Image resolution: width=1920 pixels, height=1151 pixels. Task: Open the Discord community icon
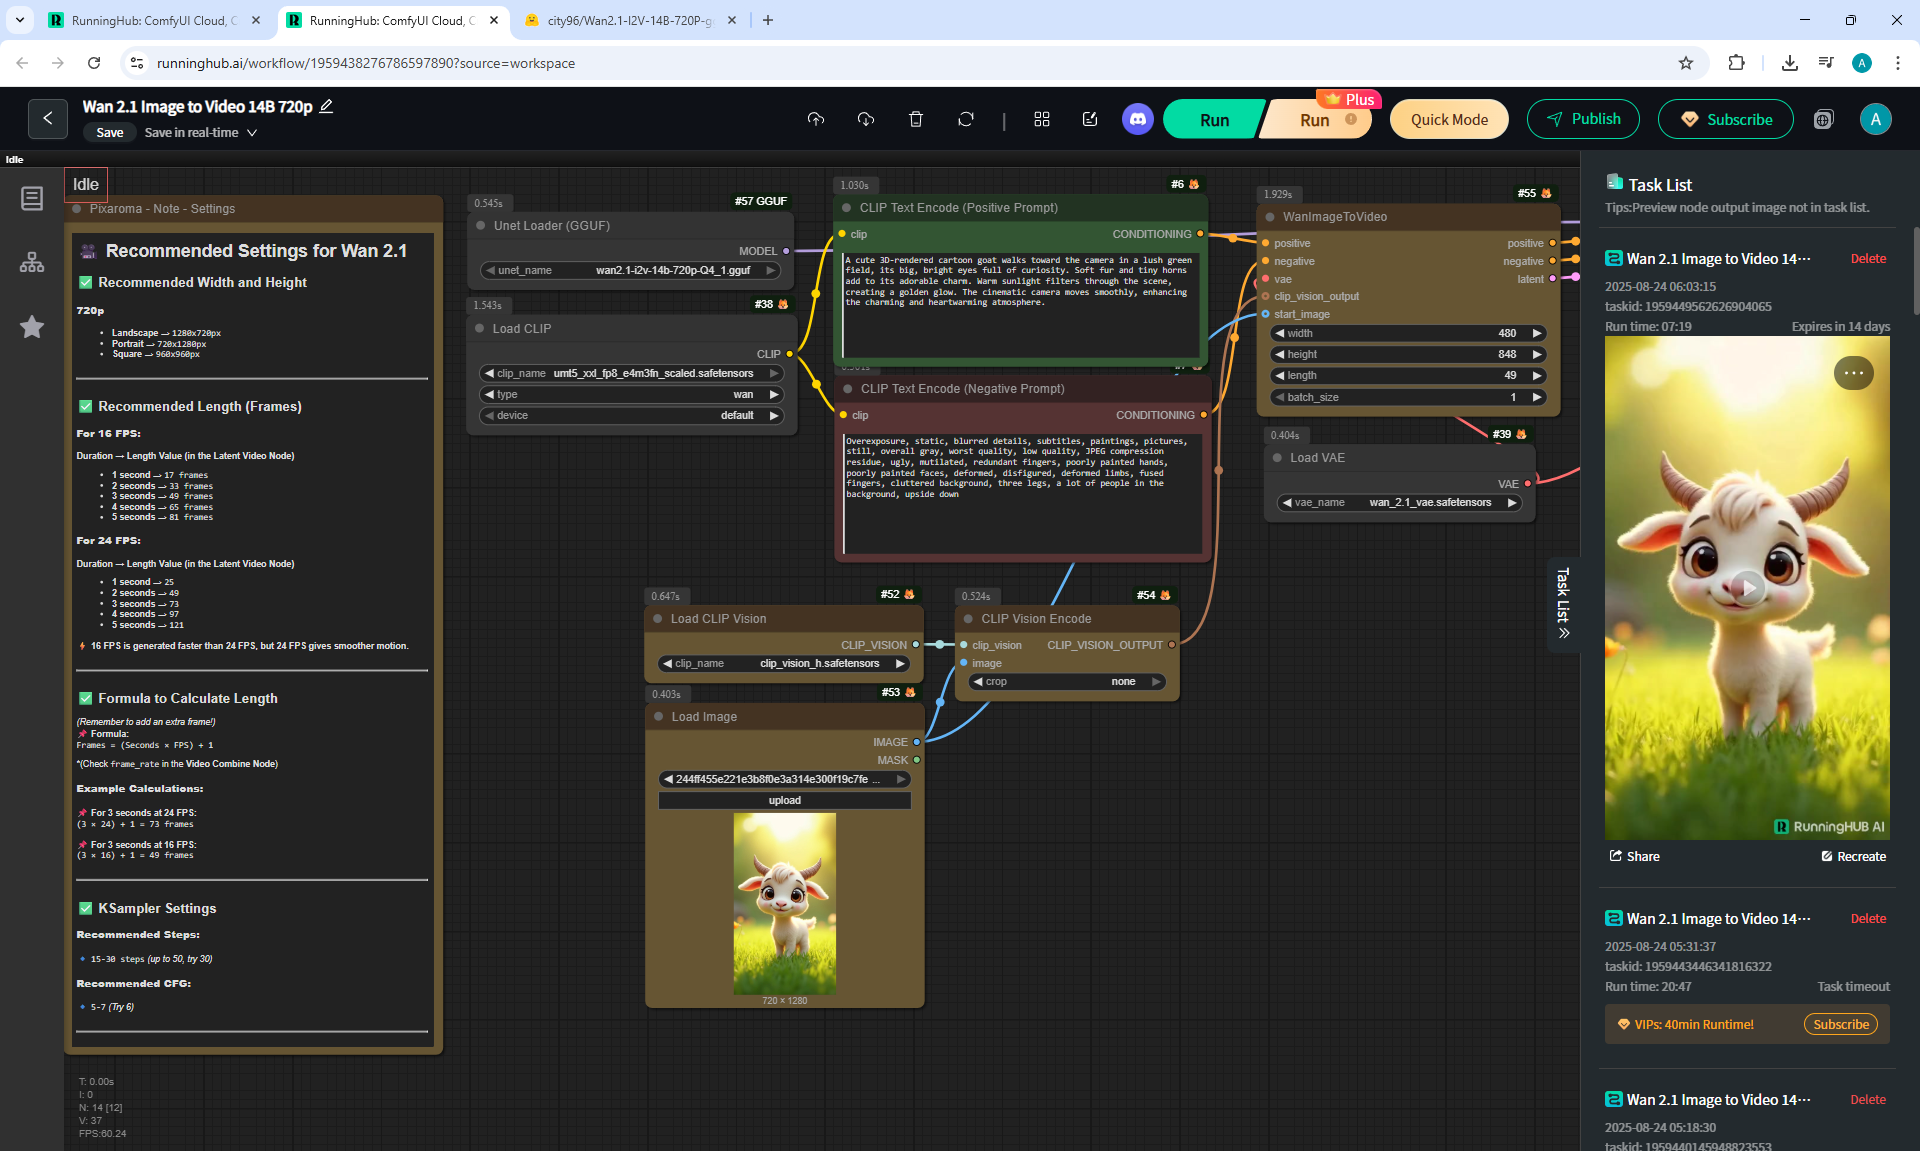(1137, 119)
